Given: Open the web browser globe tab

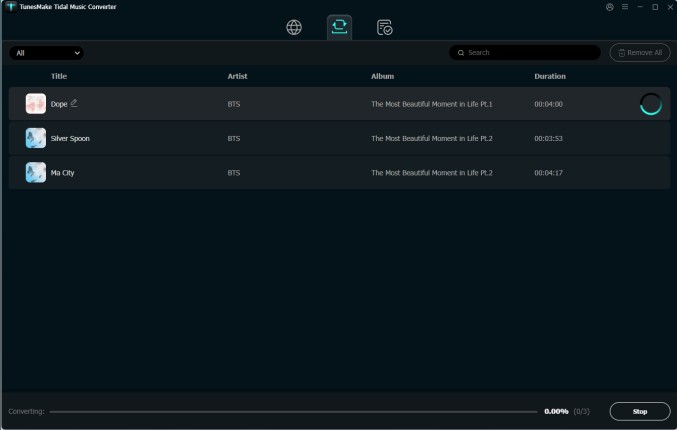Looking at the screenshot, I should click(294, 27).
